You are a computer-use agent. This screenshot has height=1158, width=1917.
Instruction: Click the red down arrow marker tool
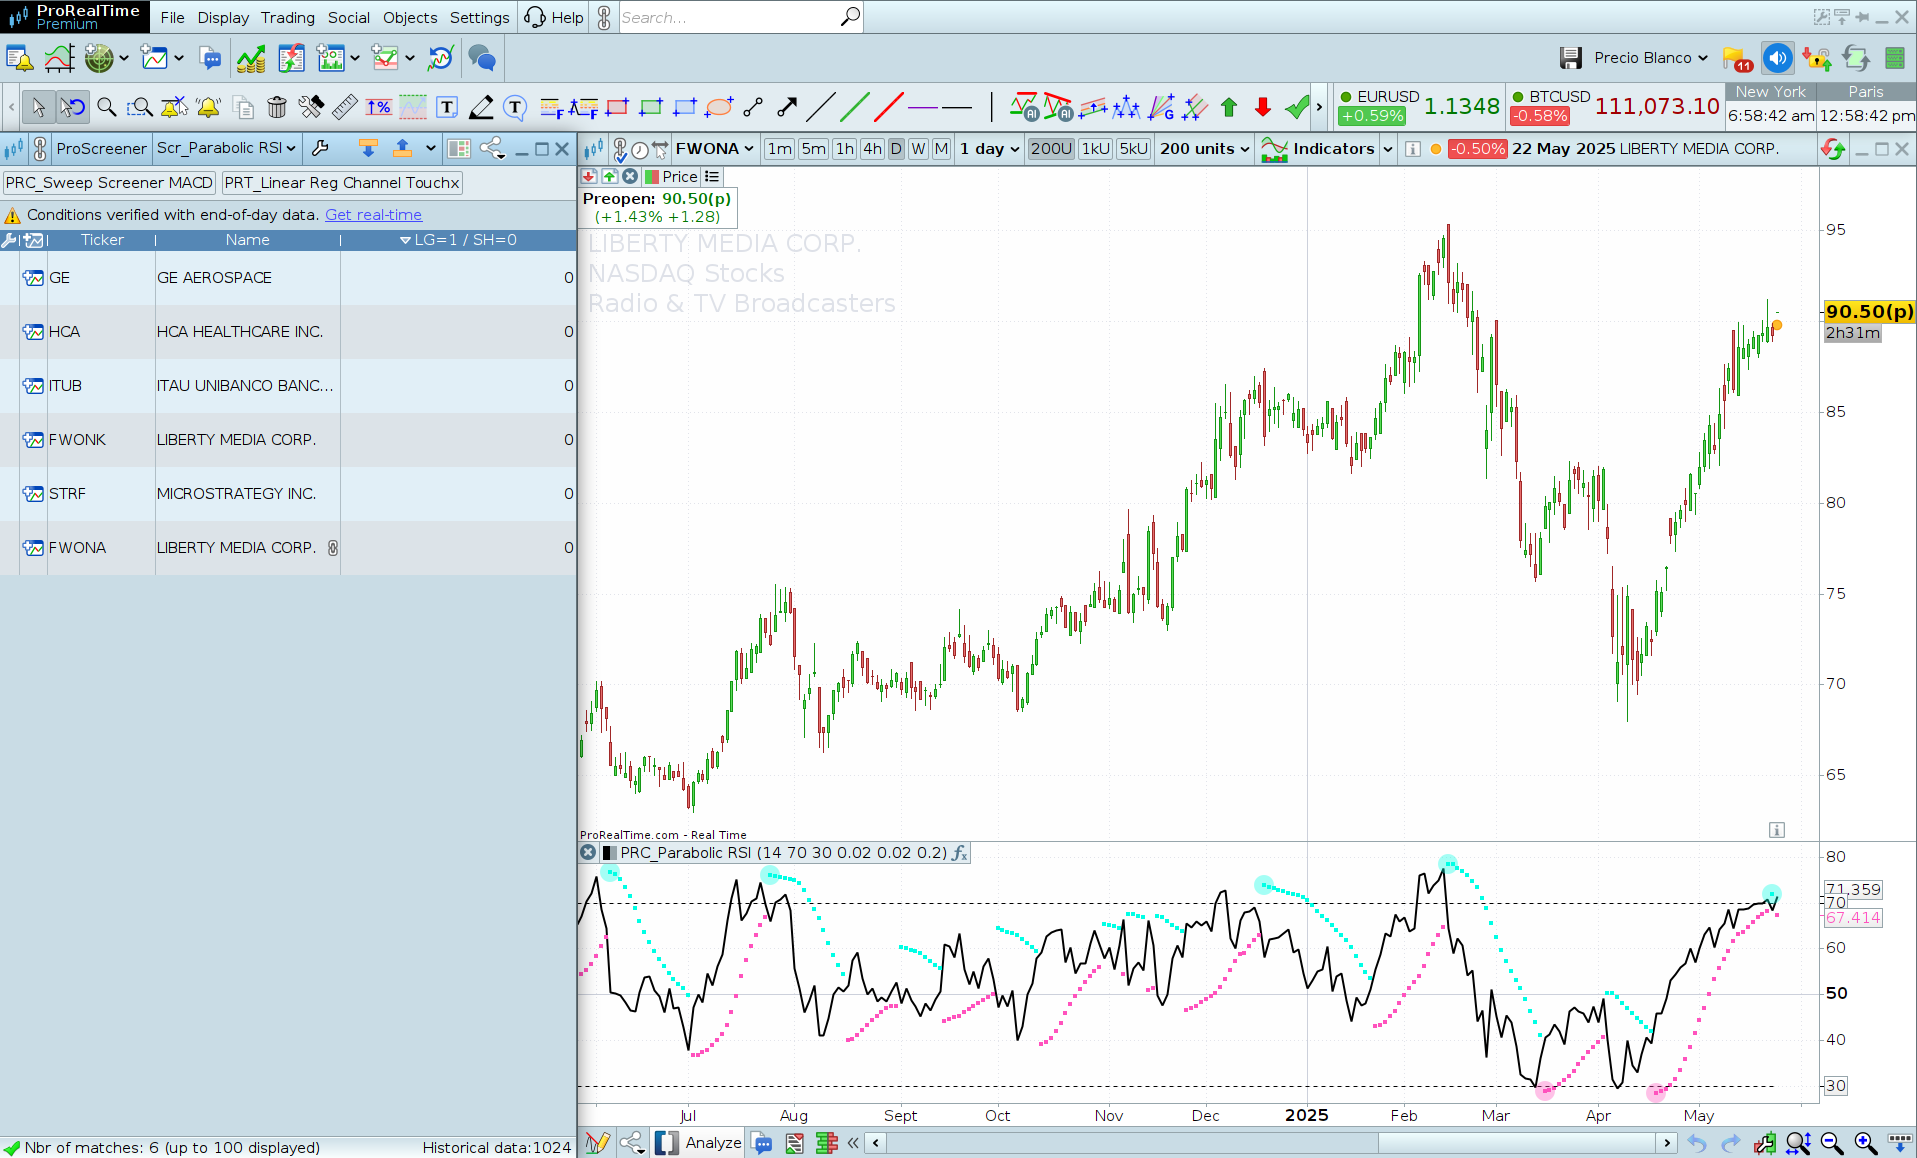tap(1263, 107)
